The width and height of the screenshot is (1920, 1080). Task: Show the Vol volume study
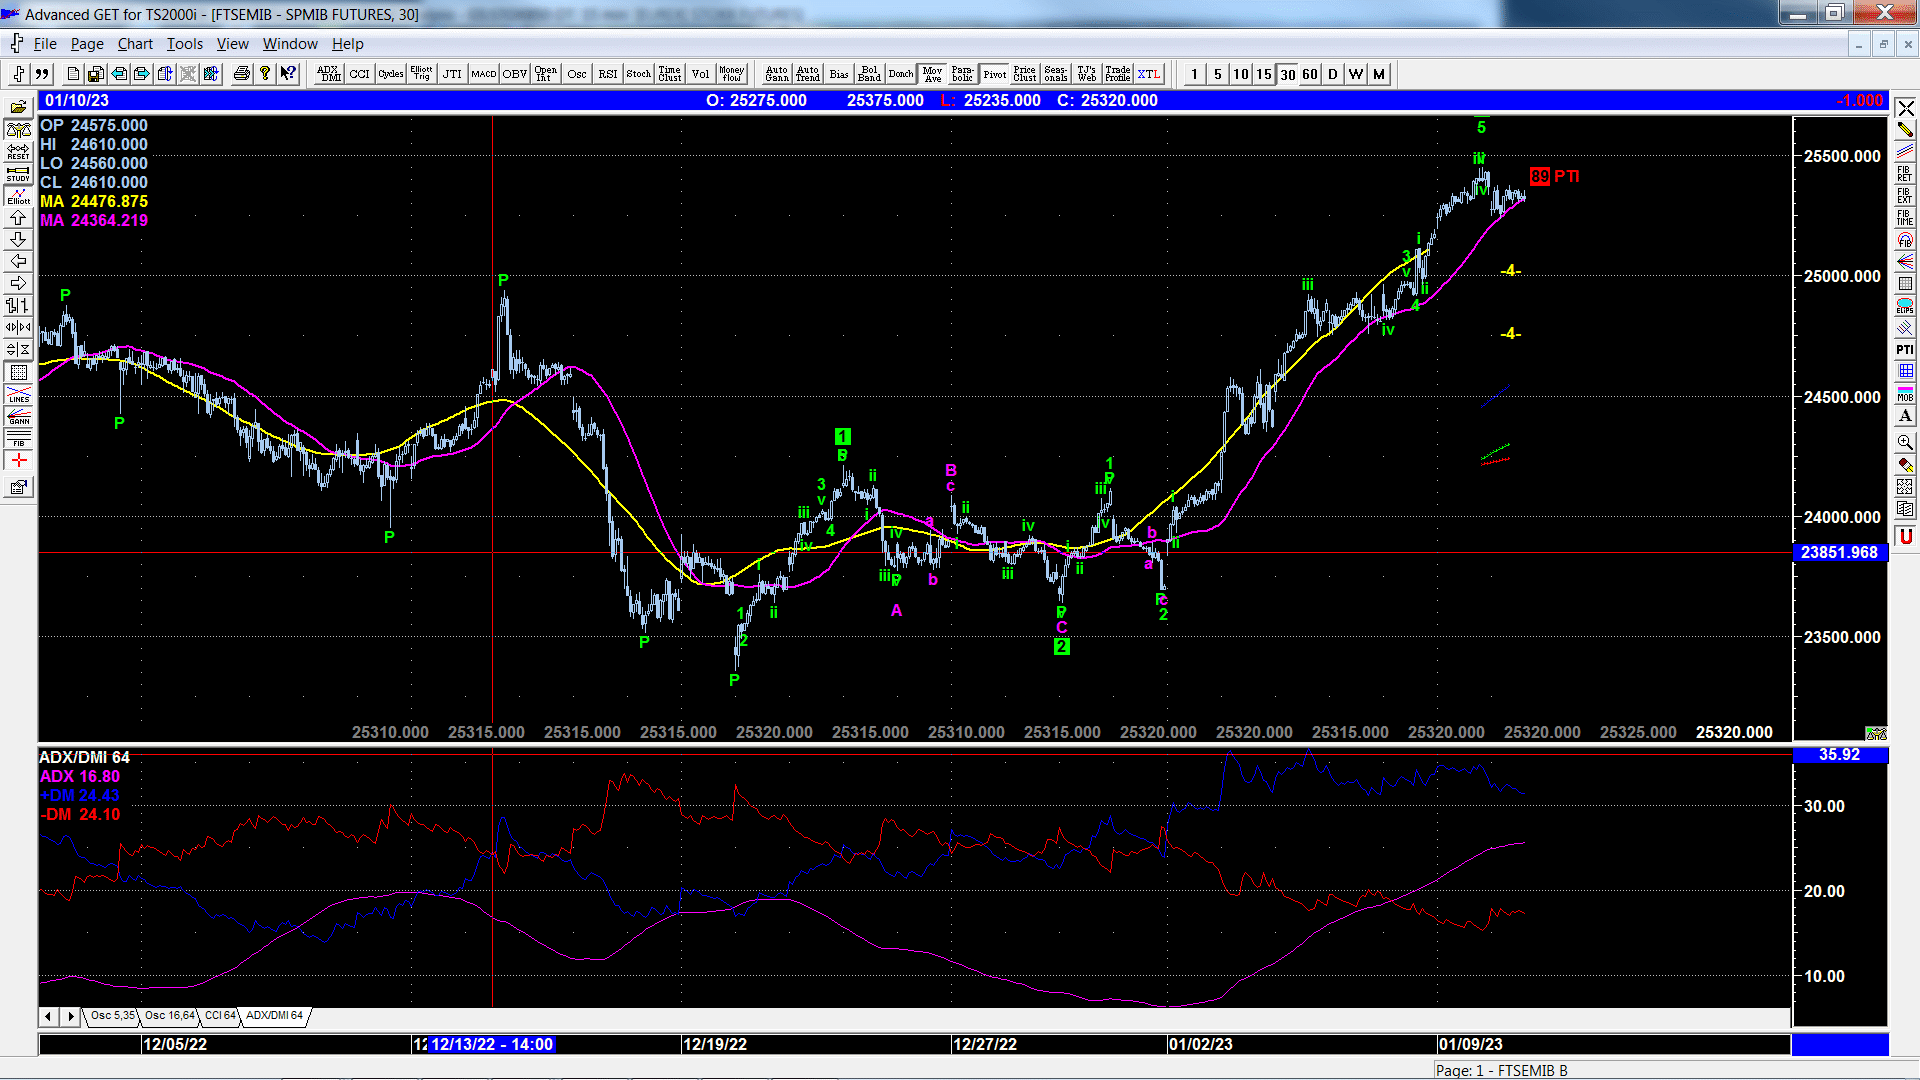point(700,74)
